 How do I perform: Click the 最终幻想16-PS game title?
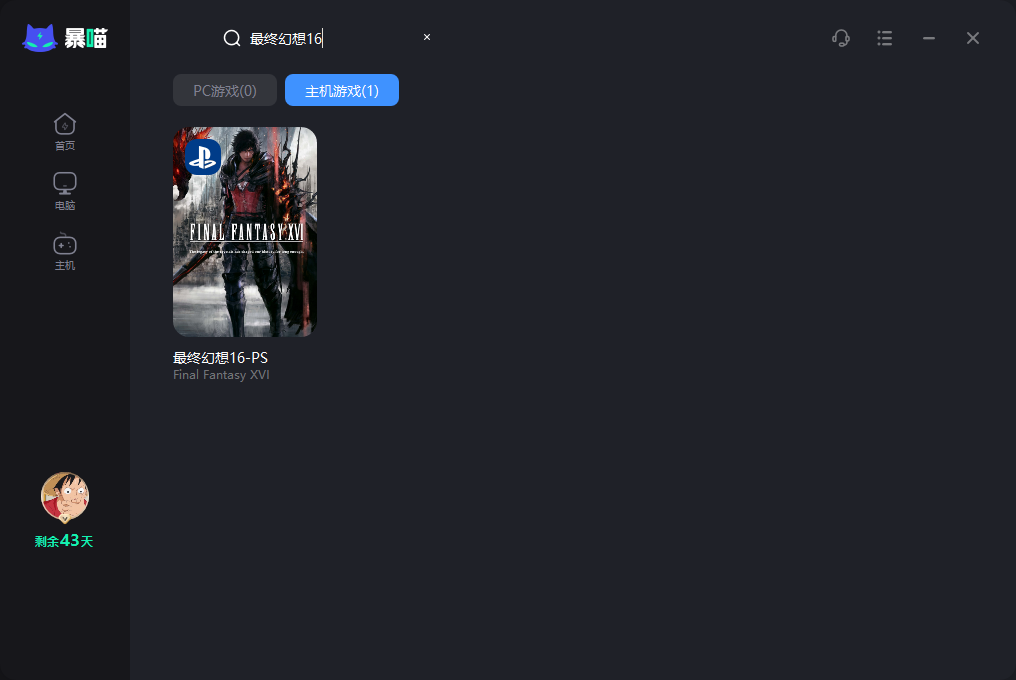(x=220, y=358)
